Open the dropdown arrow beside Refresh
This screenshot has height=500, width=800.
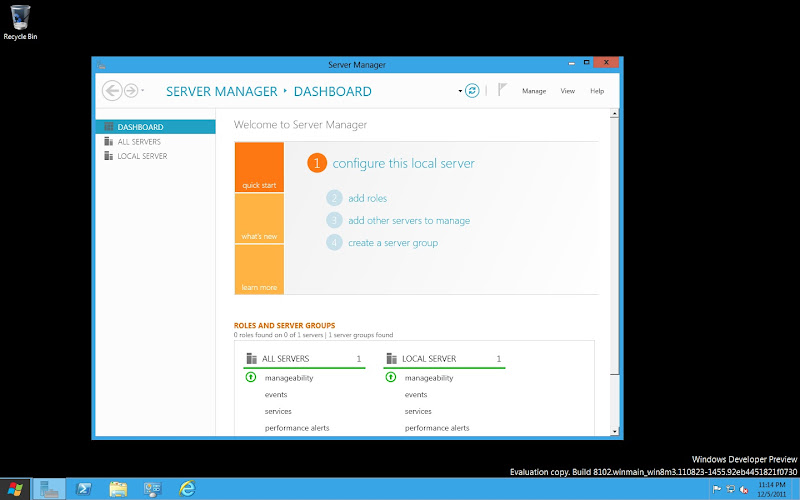tap(460, 91)
